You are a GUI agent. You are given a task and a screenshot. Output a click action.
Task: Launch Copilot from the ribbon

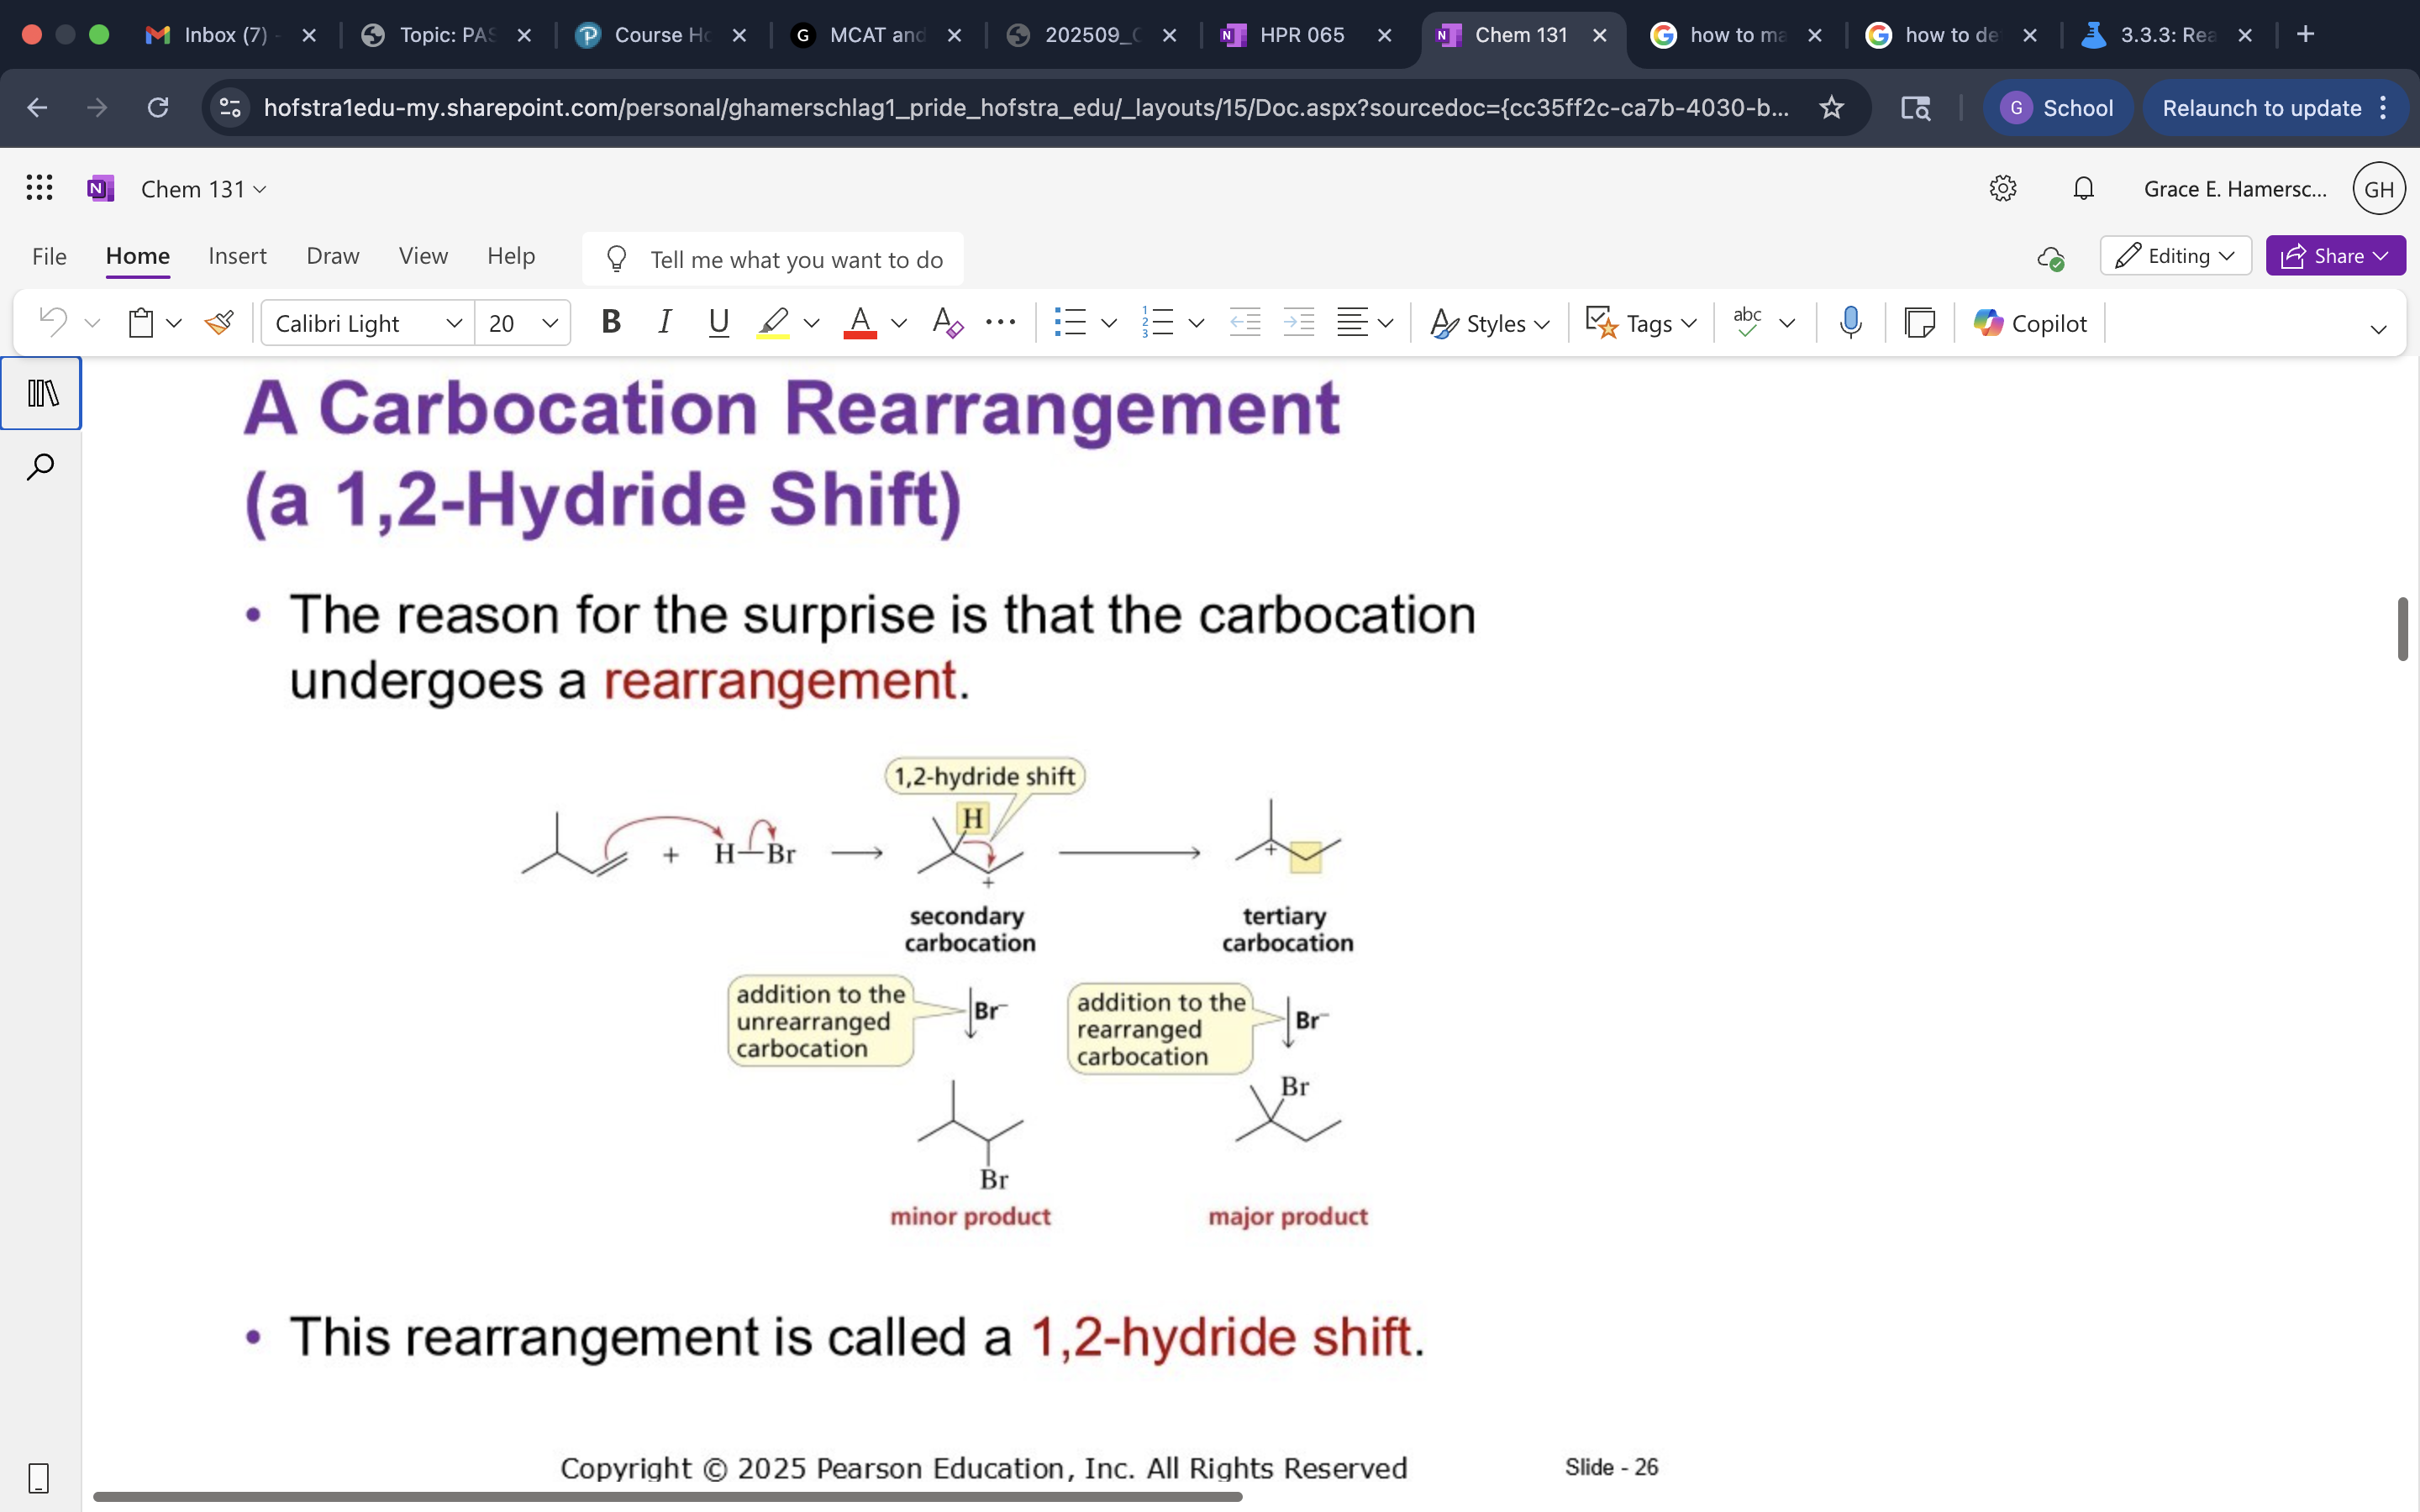point(2029,322)
